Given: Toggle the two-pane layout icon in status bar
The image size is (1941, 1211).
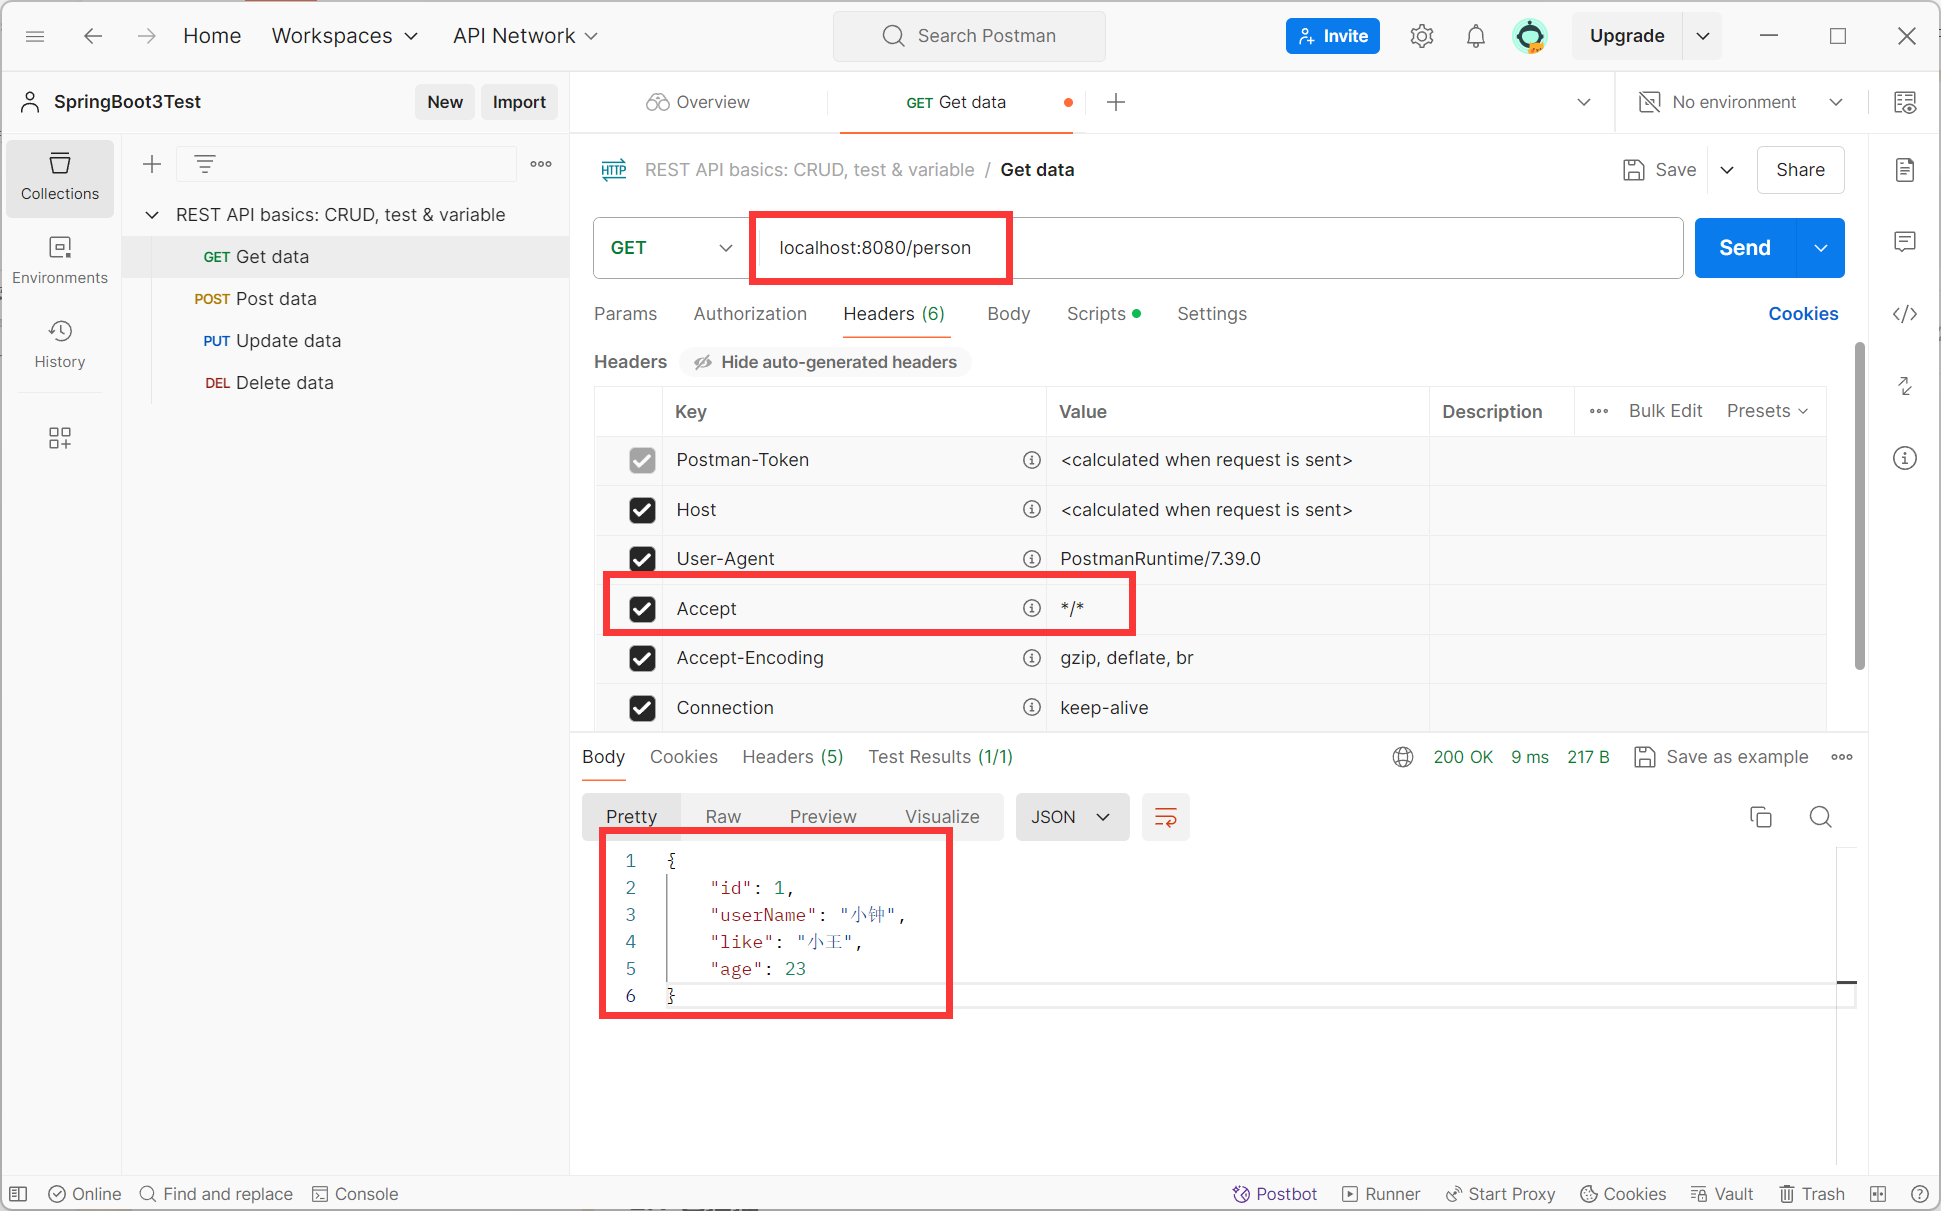Looking at the screenshot, I should [x=1878, y=1194].
